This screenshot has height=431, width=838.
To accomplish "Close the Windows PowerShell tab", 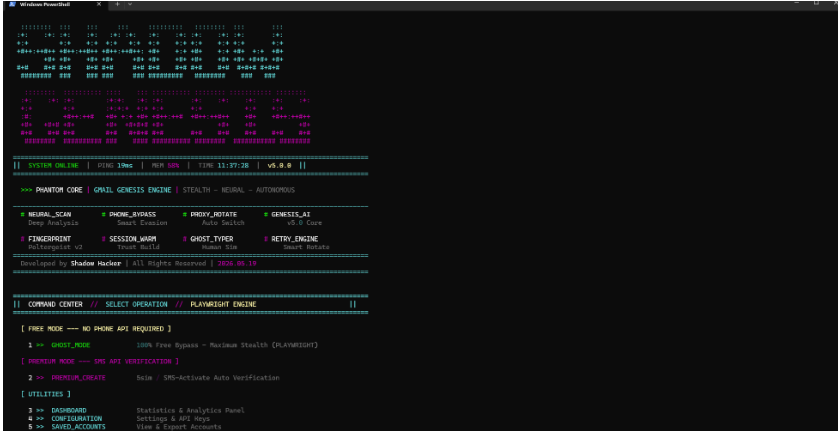I will pos(99,4).
